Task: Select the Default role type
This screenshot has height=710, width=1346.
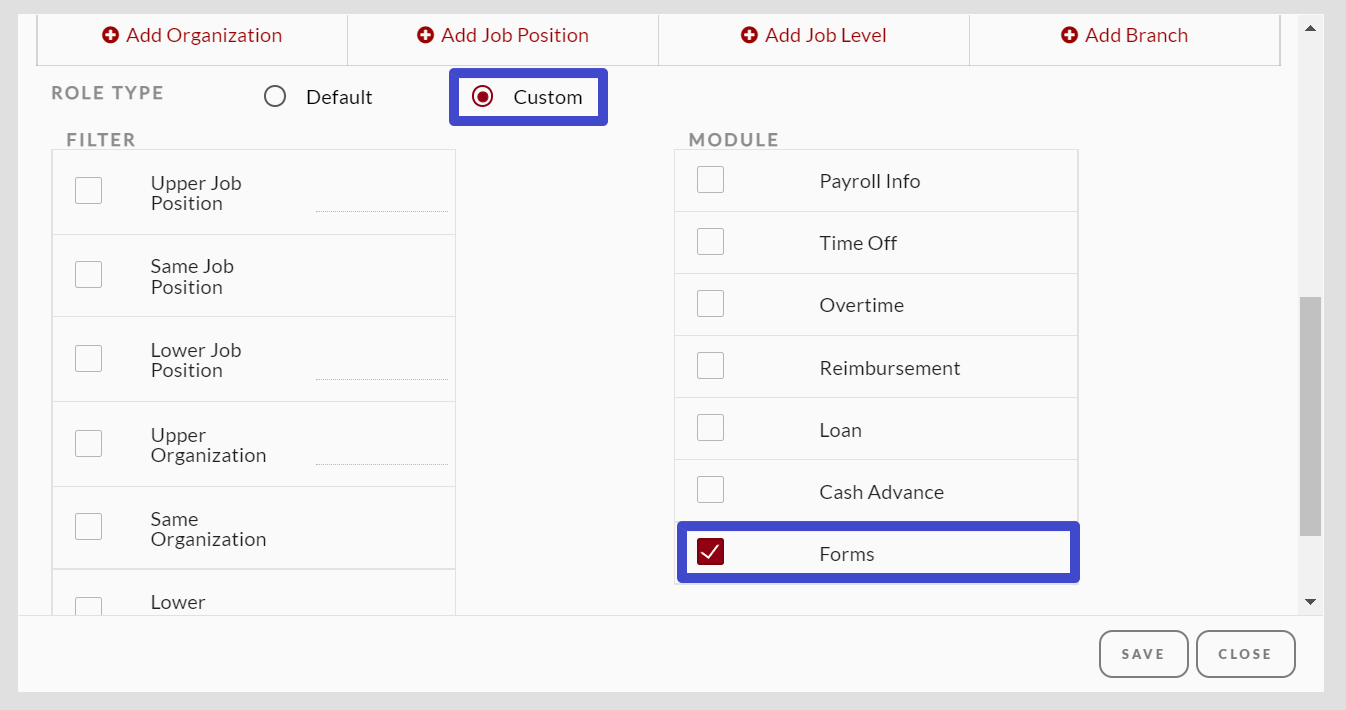Action: [x=275, y=97]
